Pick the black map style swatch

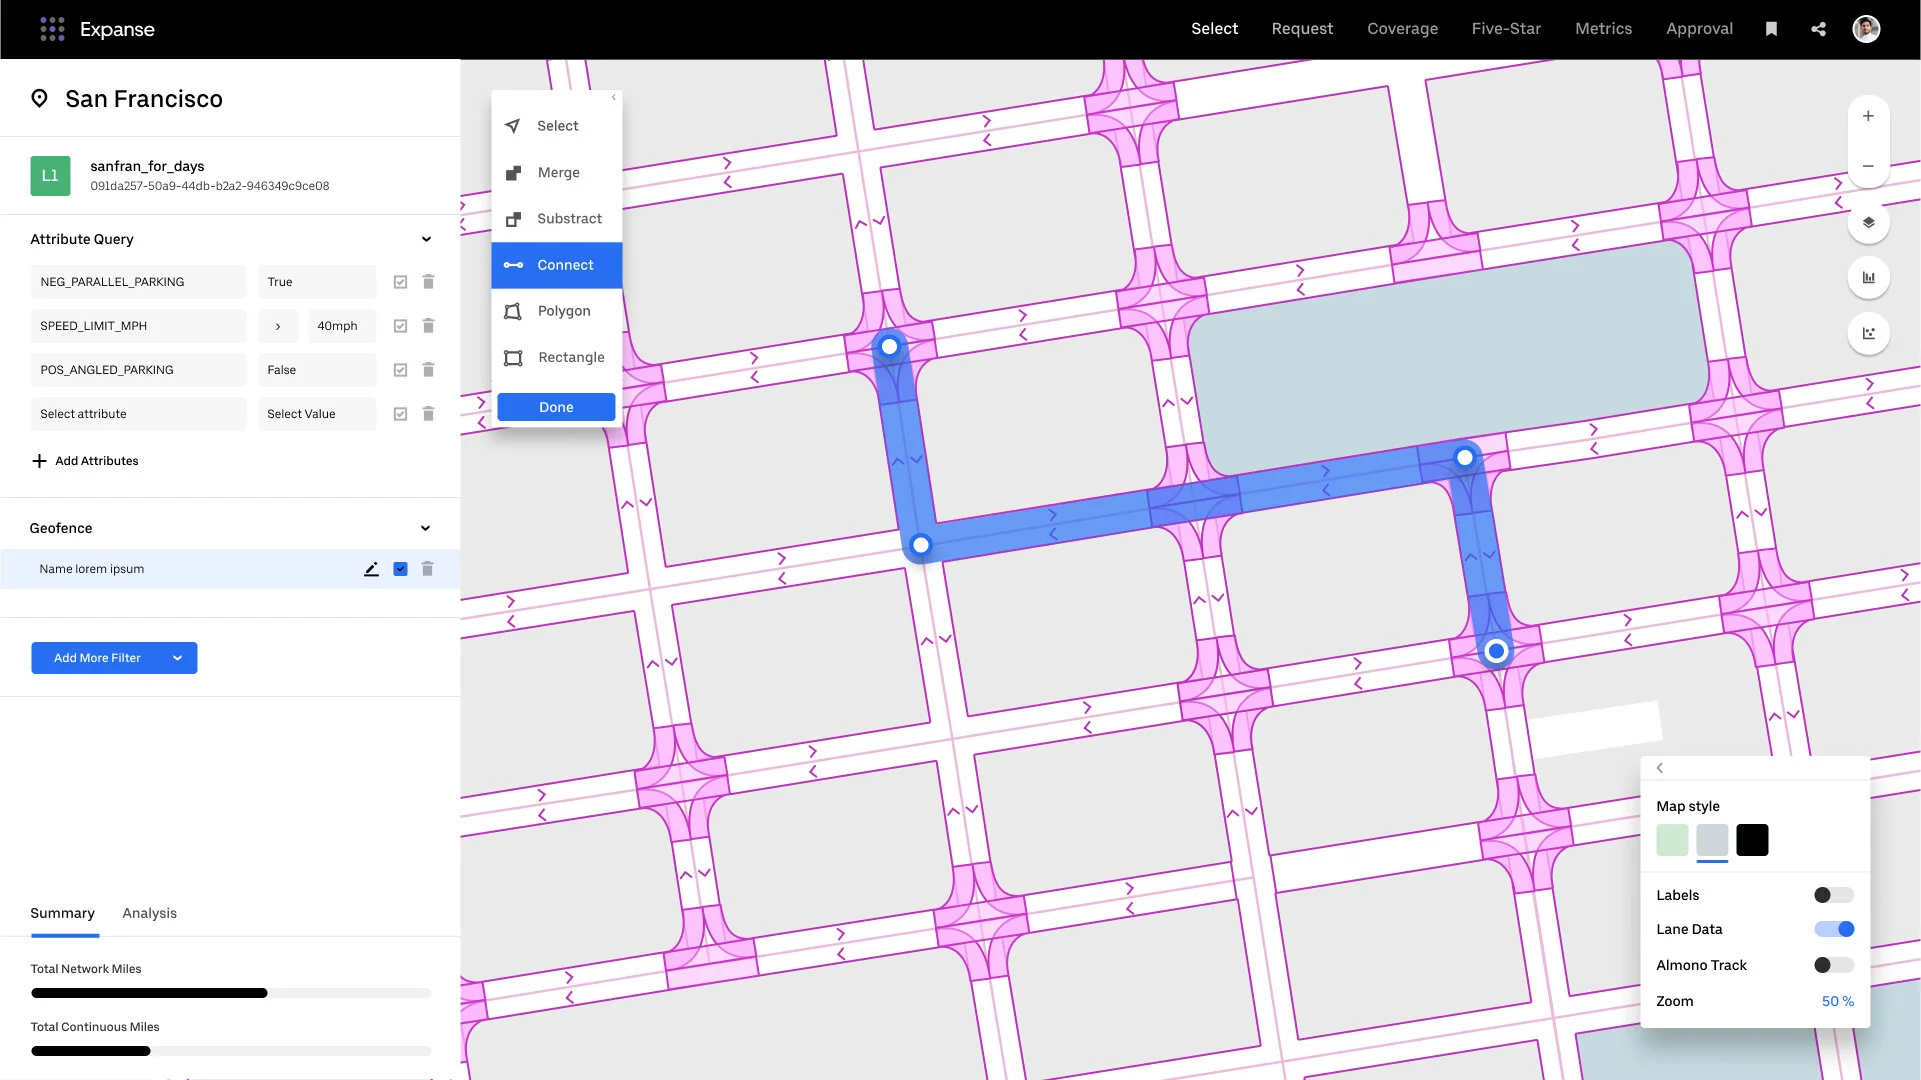tap(1752, 840)
